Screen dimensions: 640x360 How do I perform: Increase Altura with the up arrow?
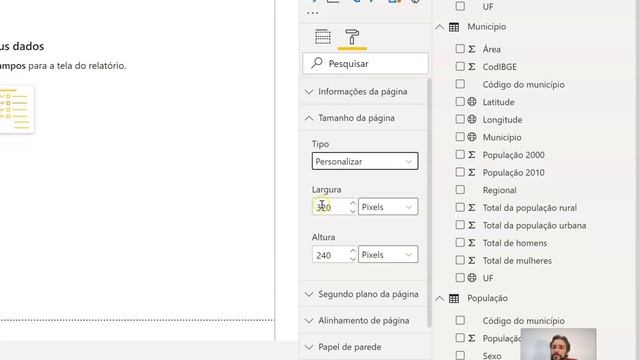tap(353, 251)
